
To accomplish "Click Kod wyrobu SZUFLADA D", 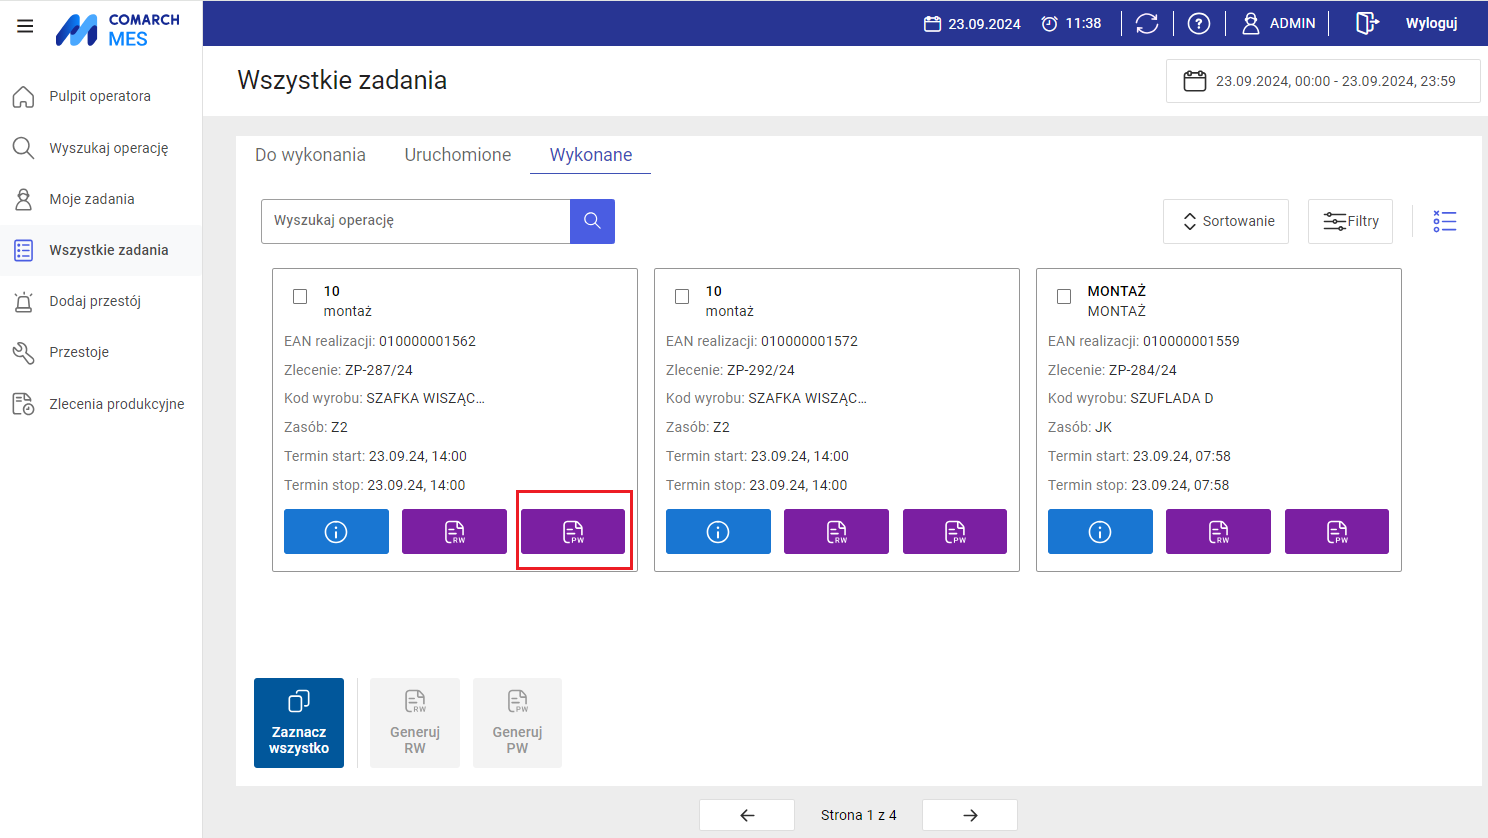I will coord(1130,398).
